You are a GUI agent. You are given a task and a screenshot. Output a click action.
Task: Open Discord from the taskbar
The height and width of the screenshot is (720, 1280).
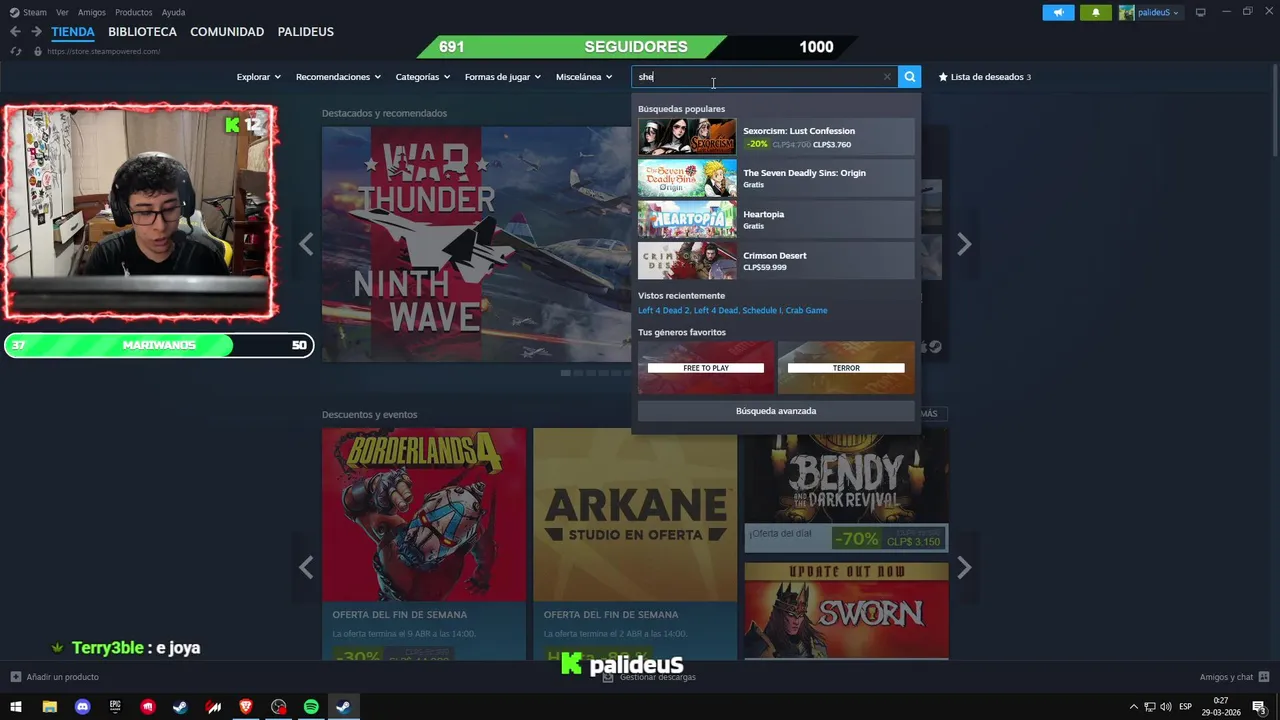click(82, 707)
